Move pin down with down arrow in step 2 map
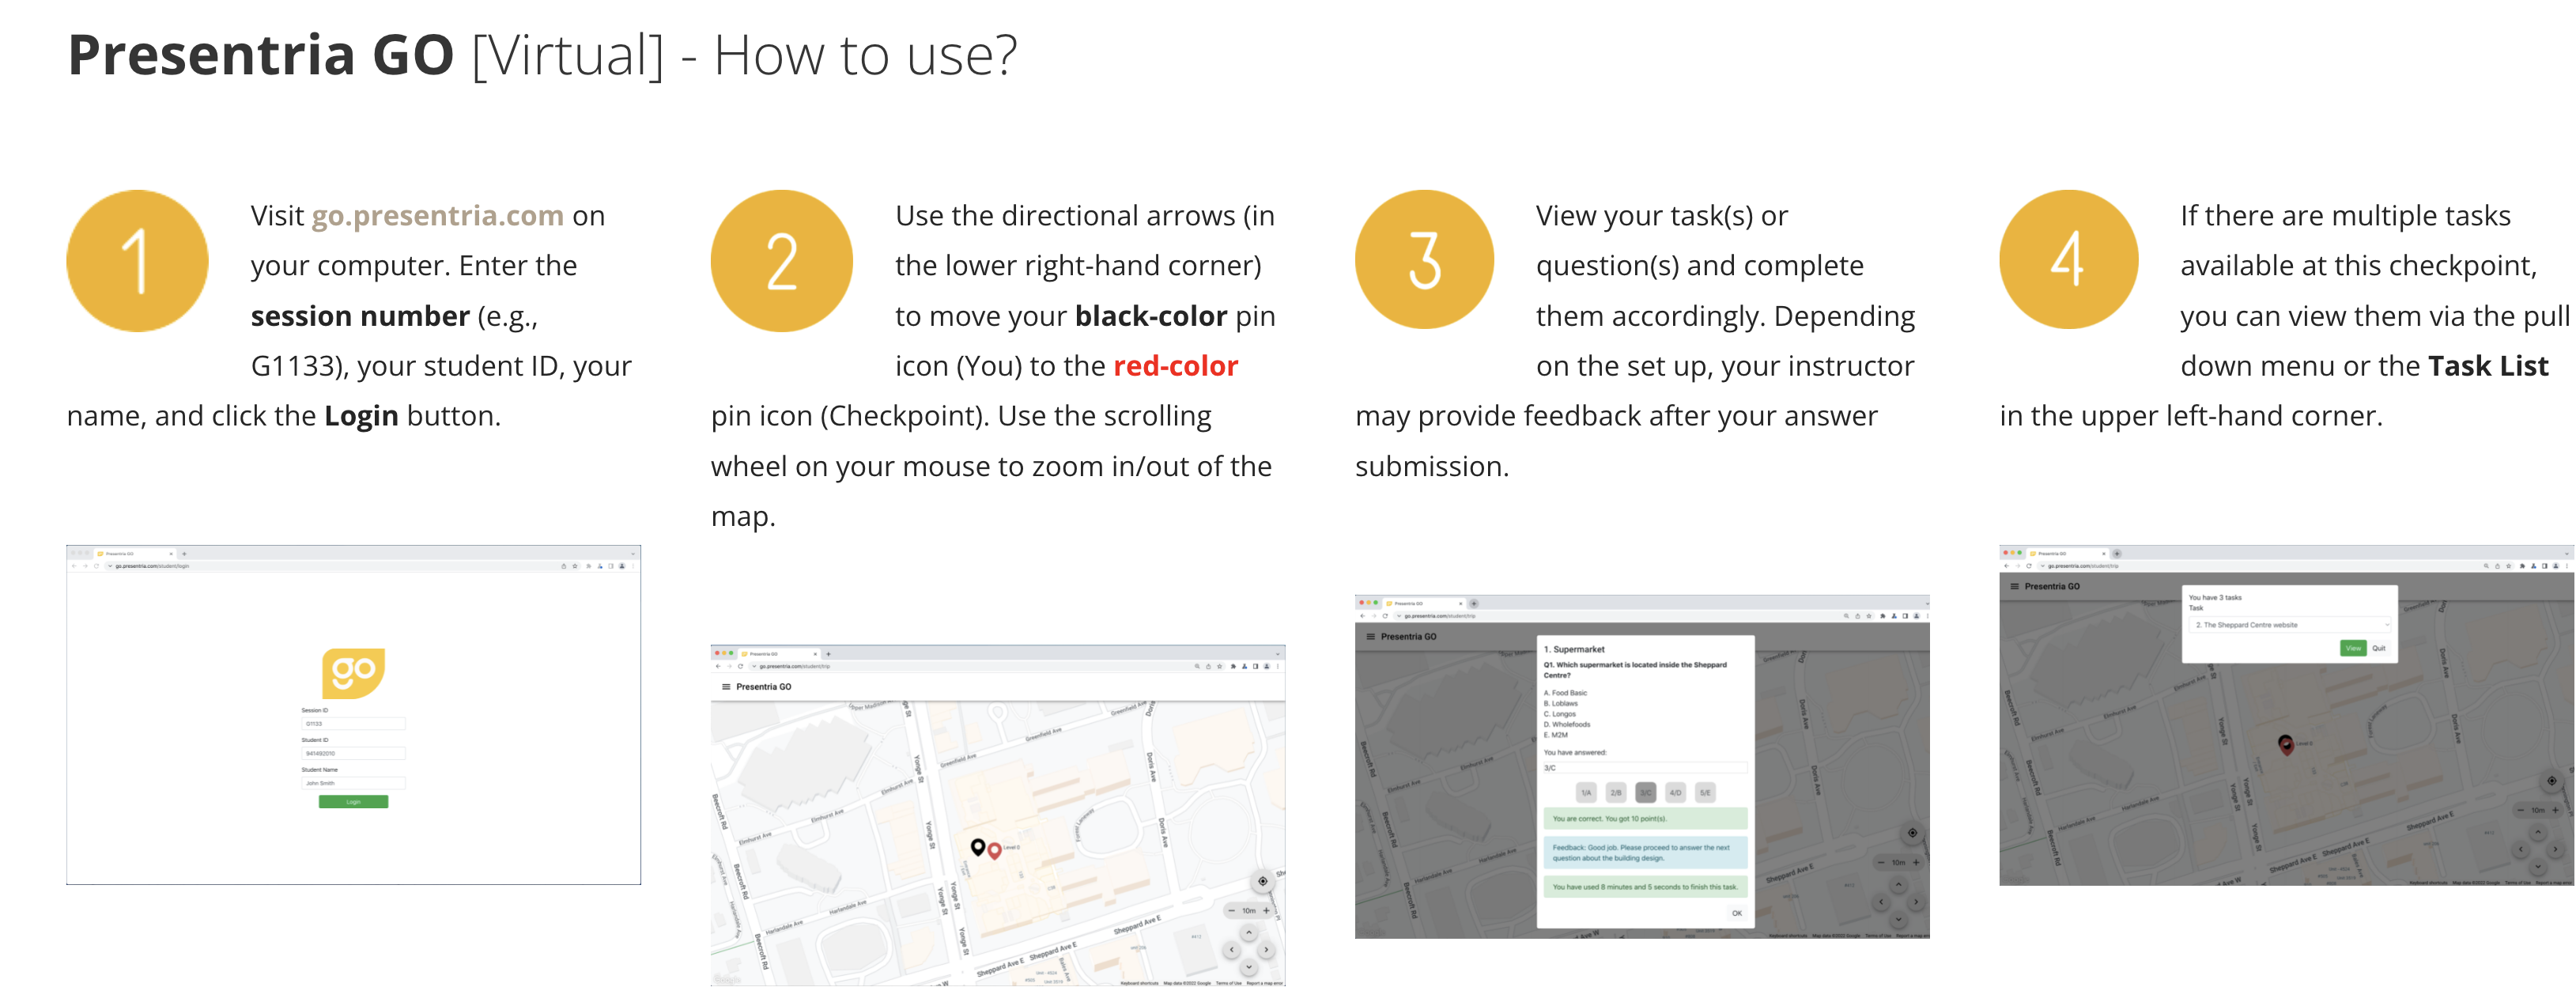 (x=1248, y=967)
